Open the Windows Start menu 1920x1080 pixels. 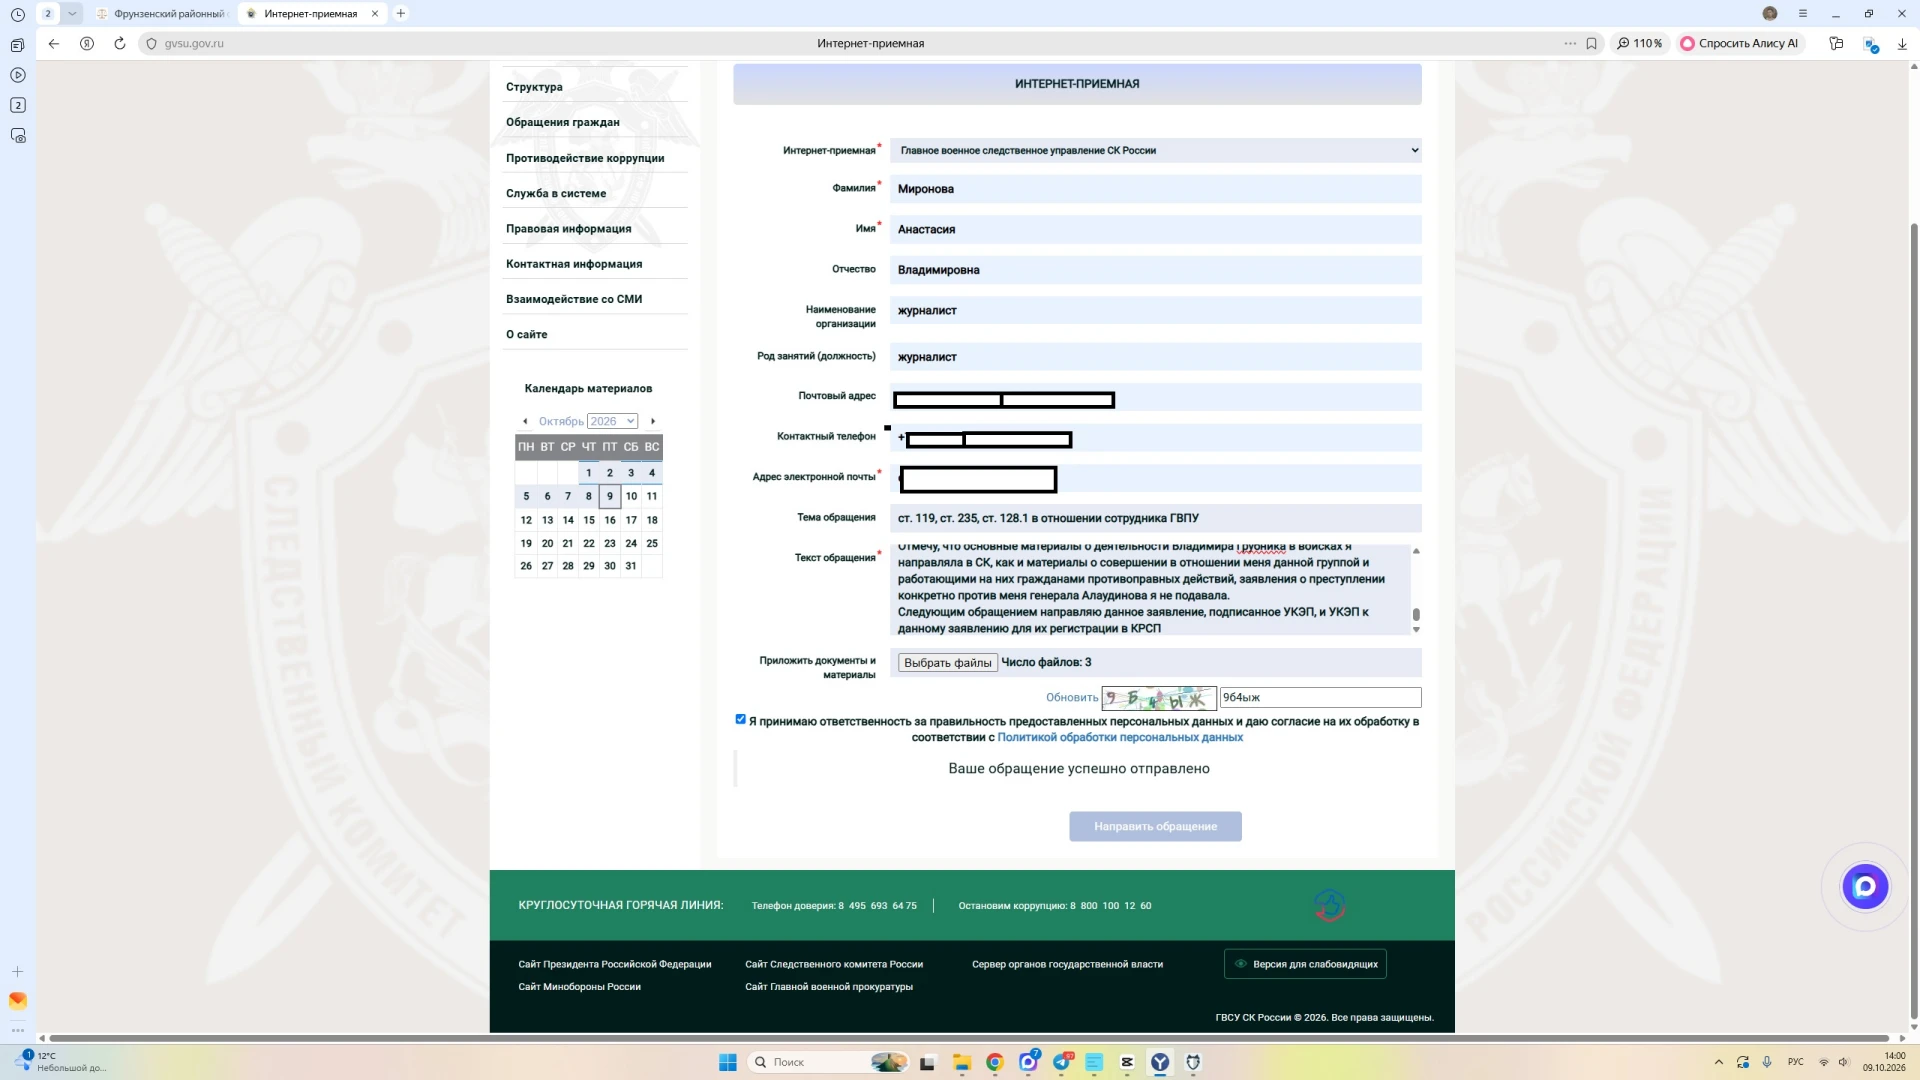click(728, 1062)
